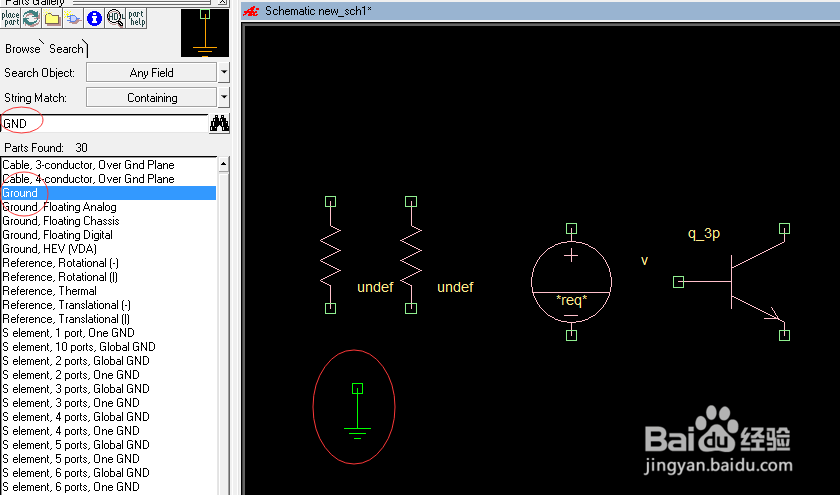Open the Search Object Any Field dropdown
The image size is (840, 495).
coord(152,73)
